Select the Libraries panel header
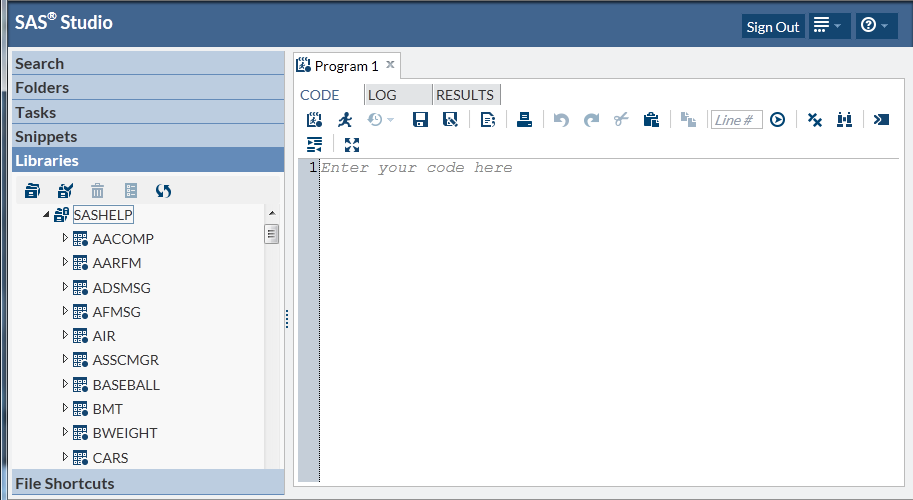Viewport: 913px width, 500px height. click(148, 160)
